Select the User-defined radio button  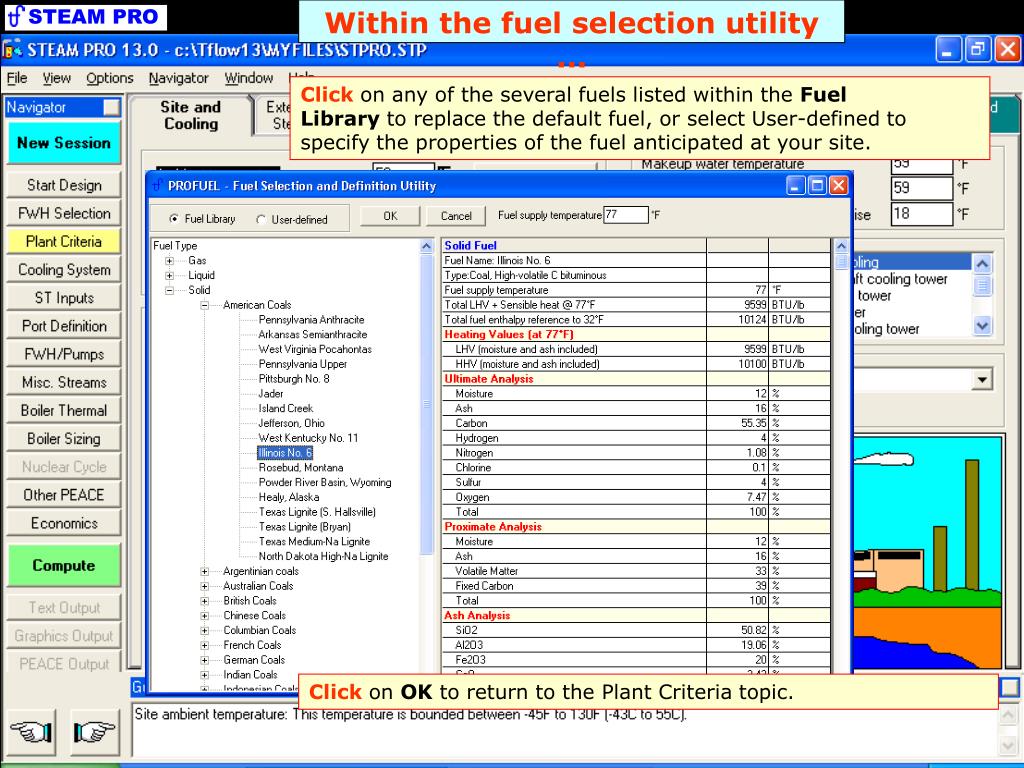(x=261, y=219)
